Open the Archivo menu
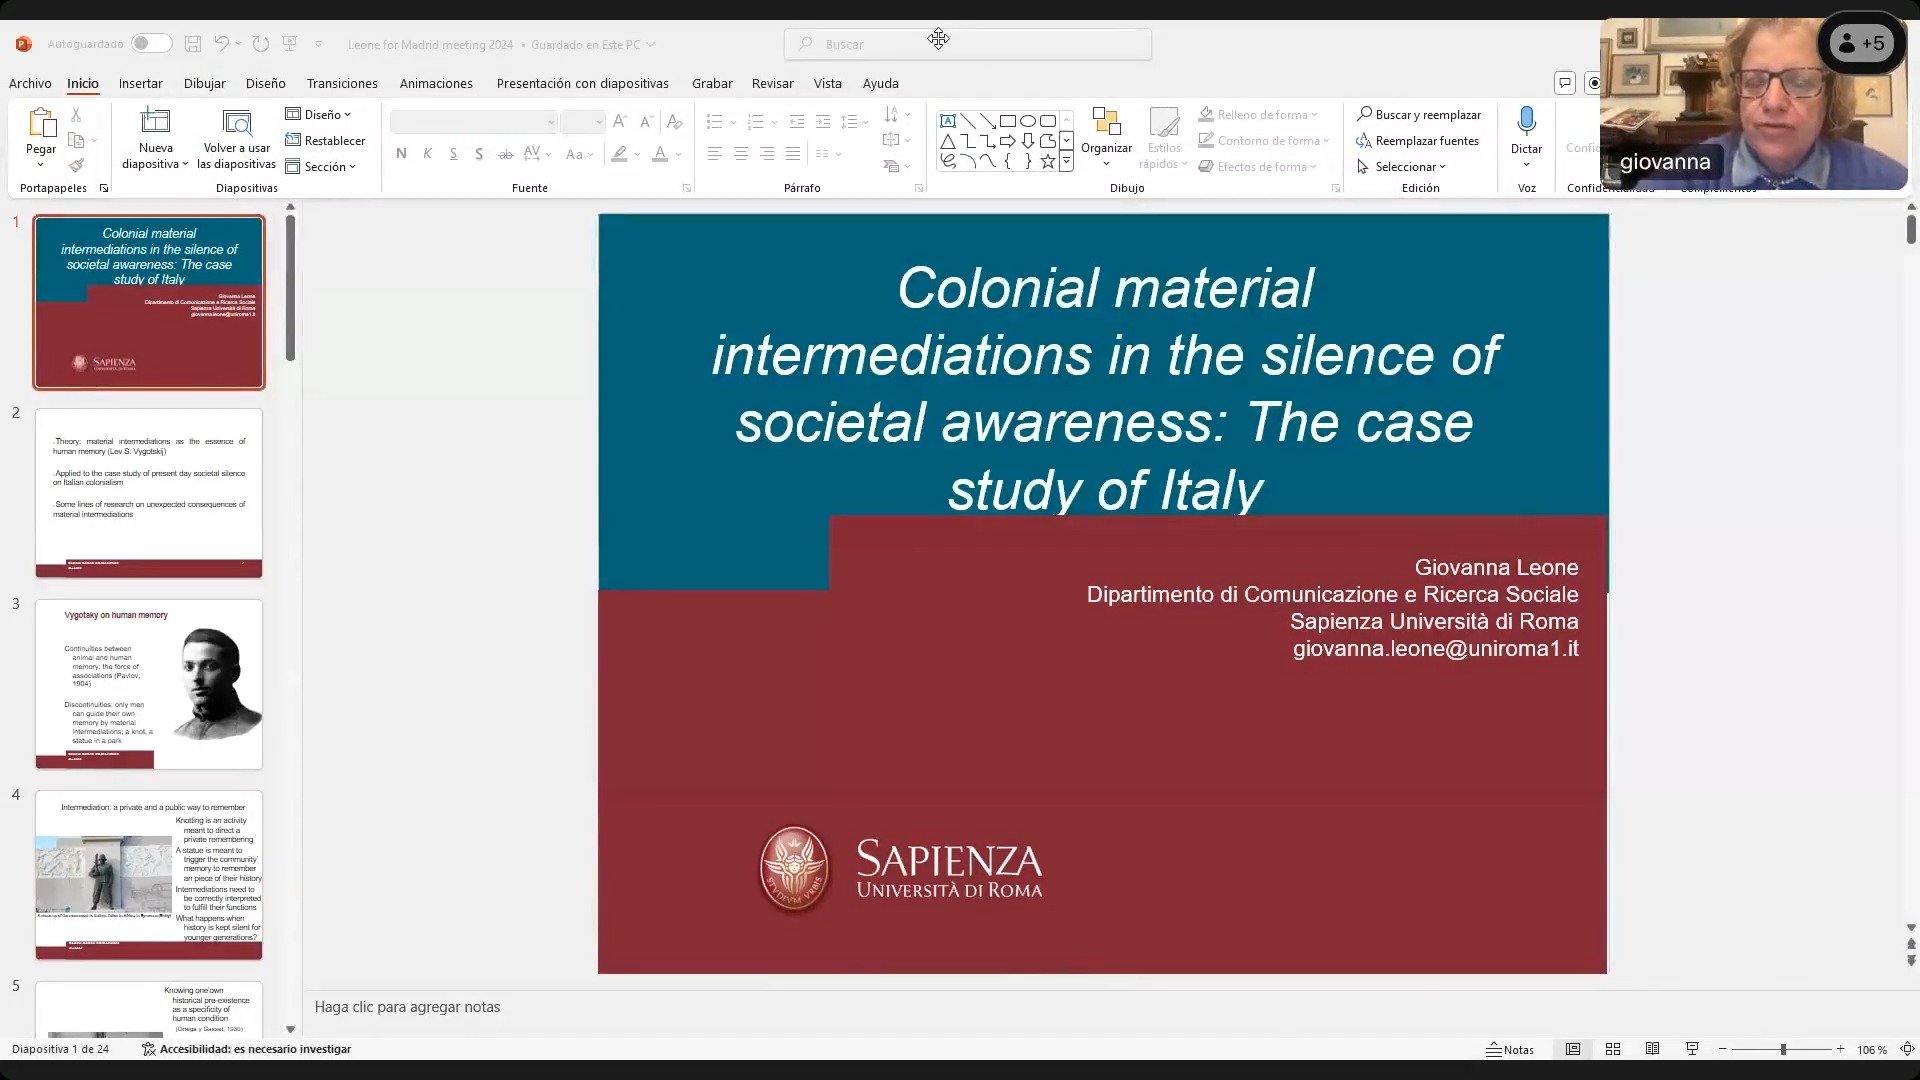Image resolution: width=1920 pixels, height=1080 pixels. coord(30,83)
